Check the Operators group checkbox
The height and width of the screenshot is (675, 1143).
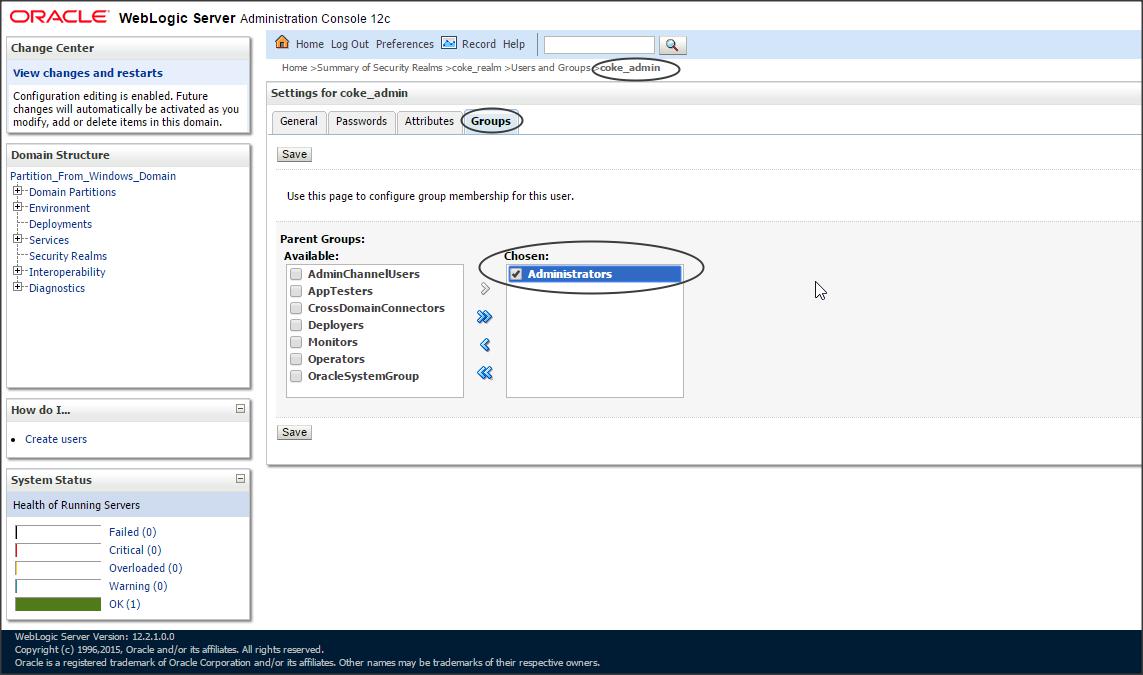pos(296,359)
